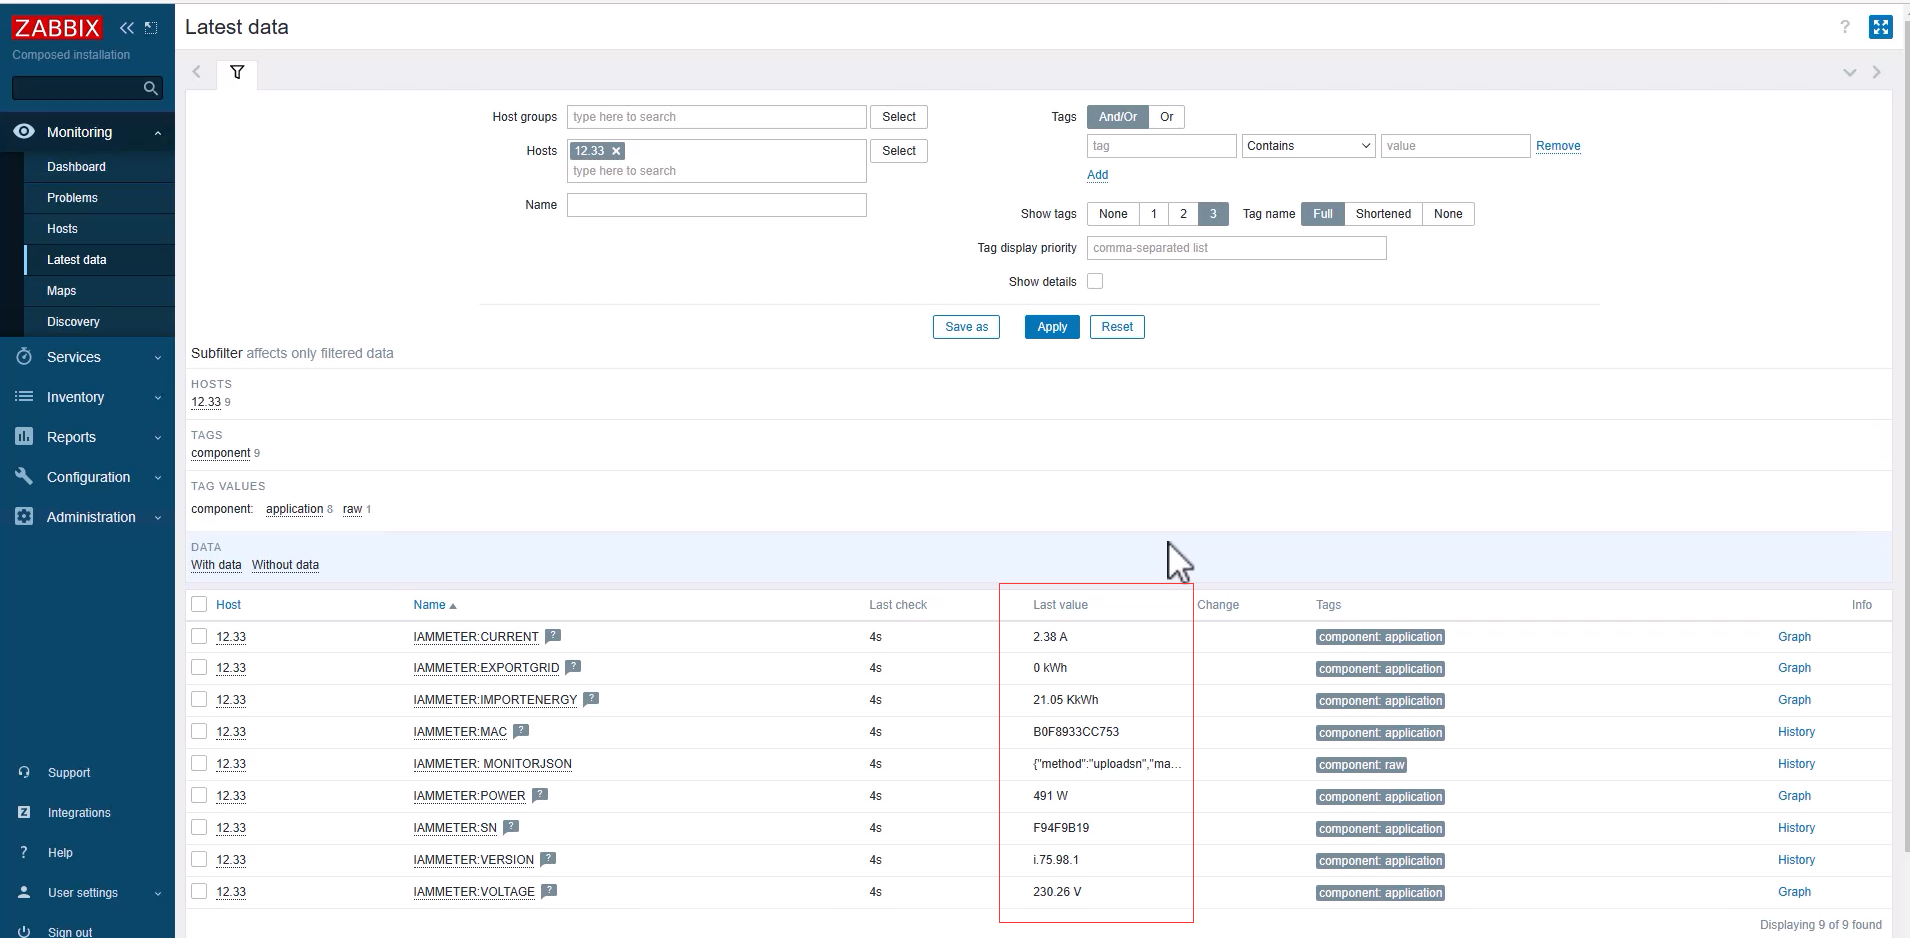Click the sidebar search magnifier icon
The width and height of the screenshot is (1910, 938).
pyautogui.click(x=150, y=89)
